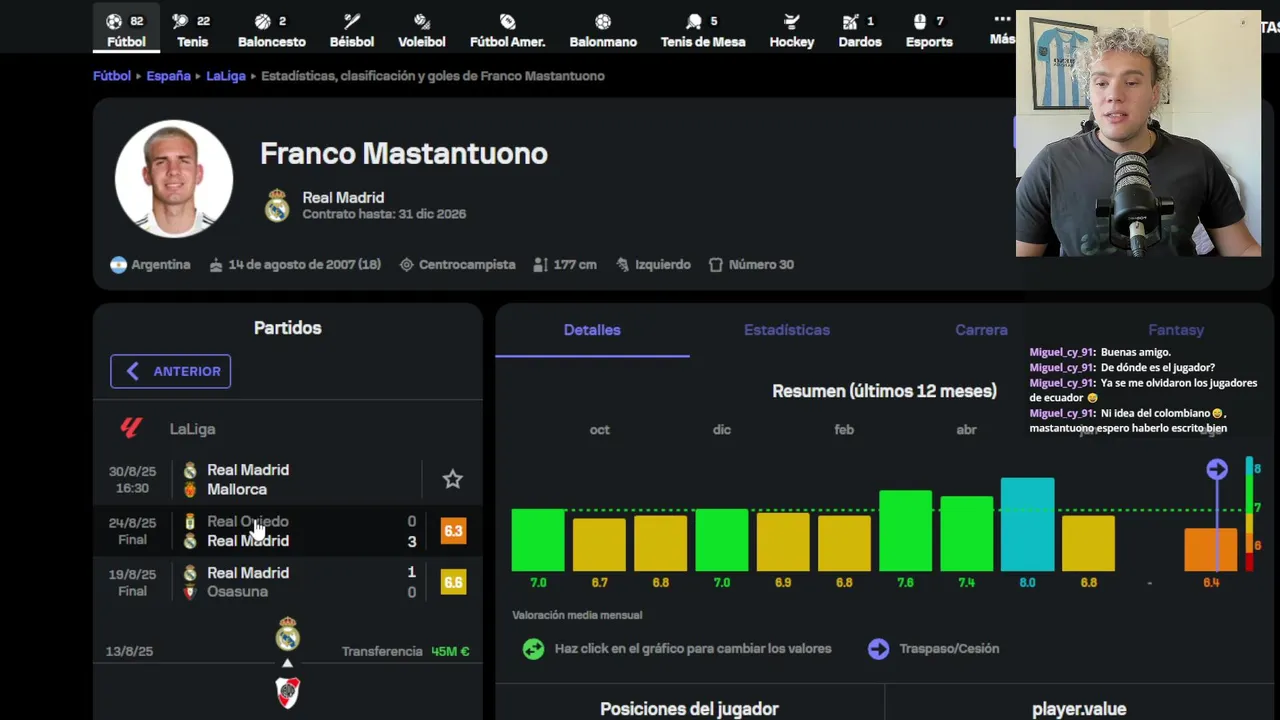
Task: Click the LaLiga logo icon in Partidos
Action: (131, 429)
